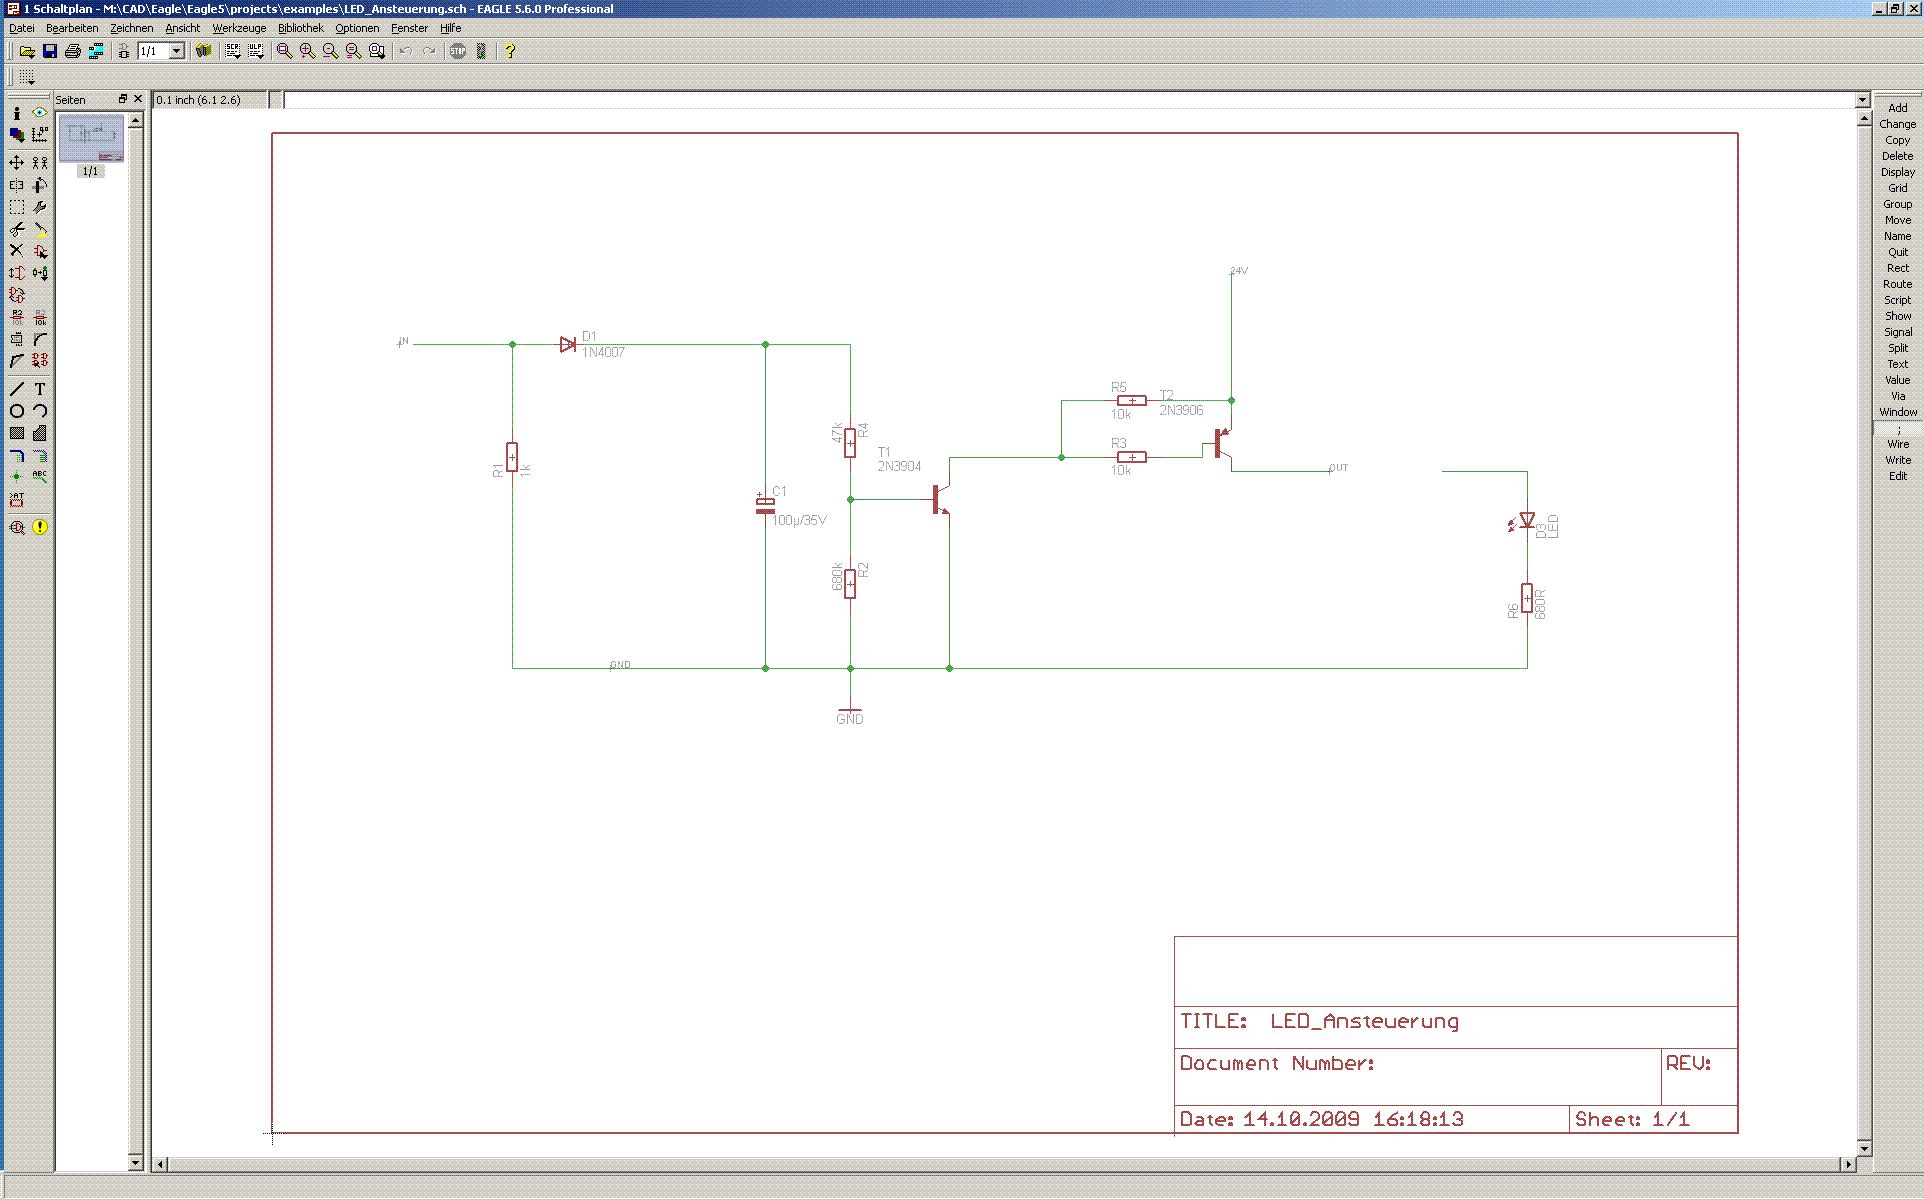Open the Info tool icon
Viewport: 1924px width, 1200px height.
point(17,113)
